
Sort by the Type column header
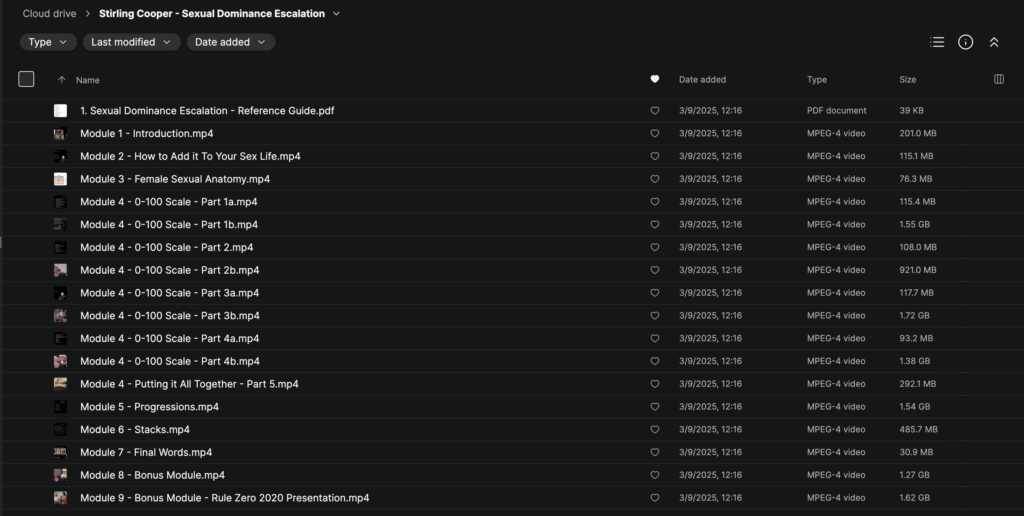pos(817,79)
